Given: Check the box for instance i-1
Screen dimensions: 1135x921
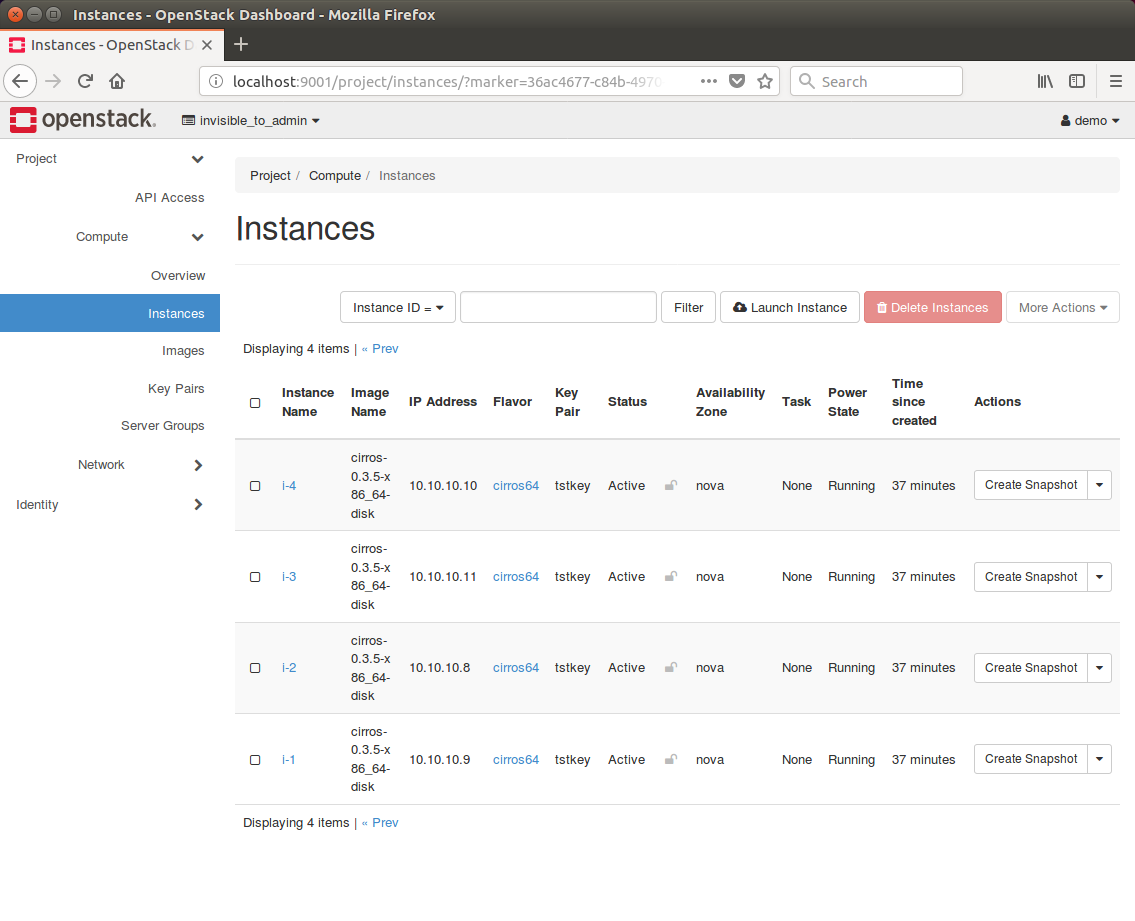Looking at the screenshot, I should tap(255, 760).
